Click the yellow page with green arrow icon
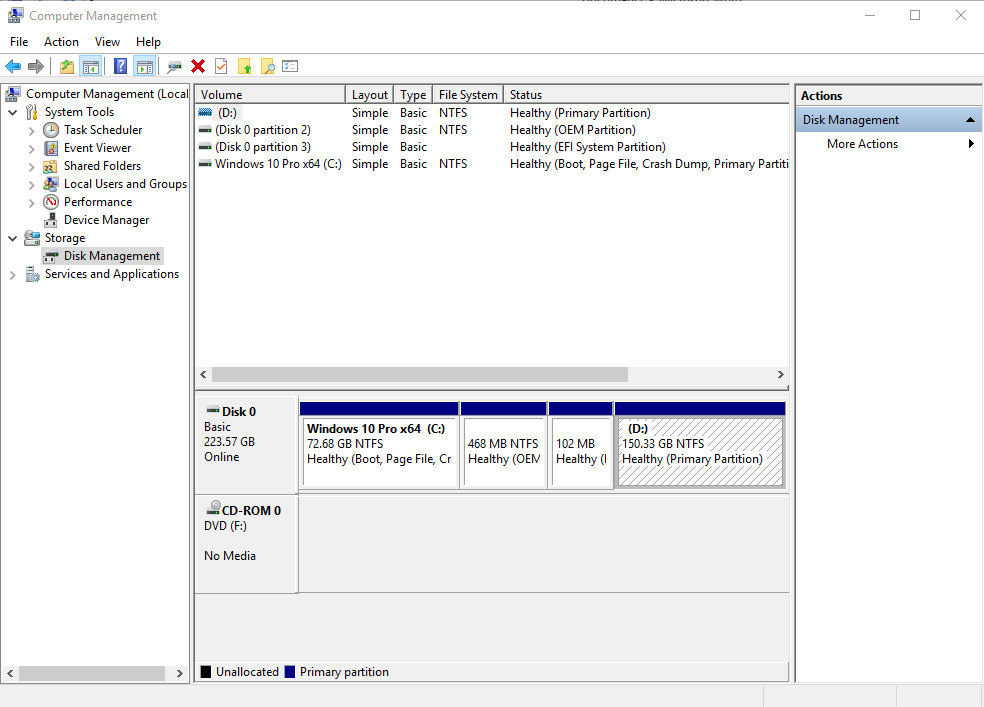Screen dimensions: 984x707 tap(245, 66)
